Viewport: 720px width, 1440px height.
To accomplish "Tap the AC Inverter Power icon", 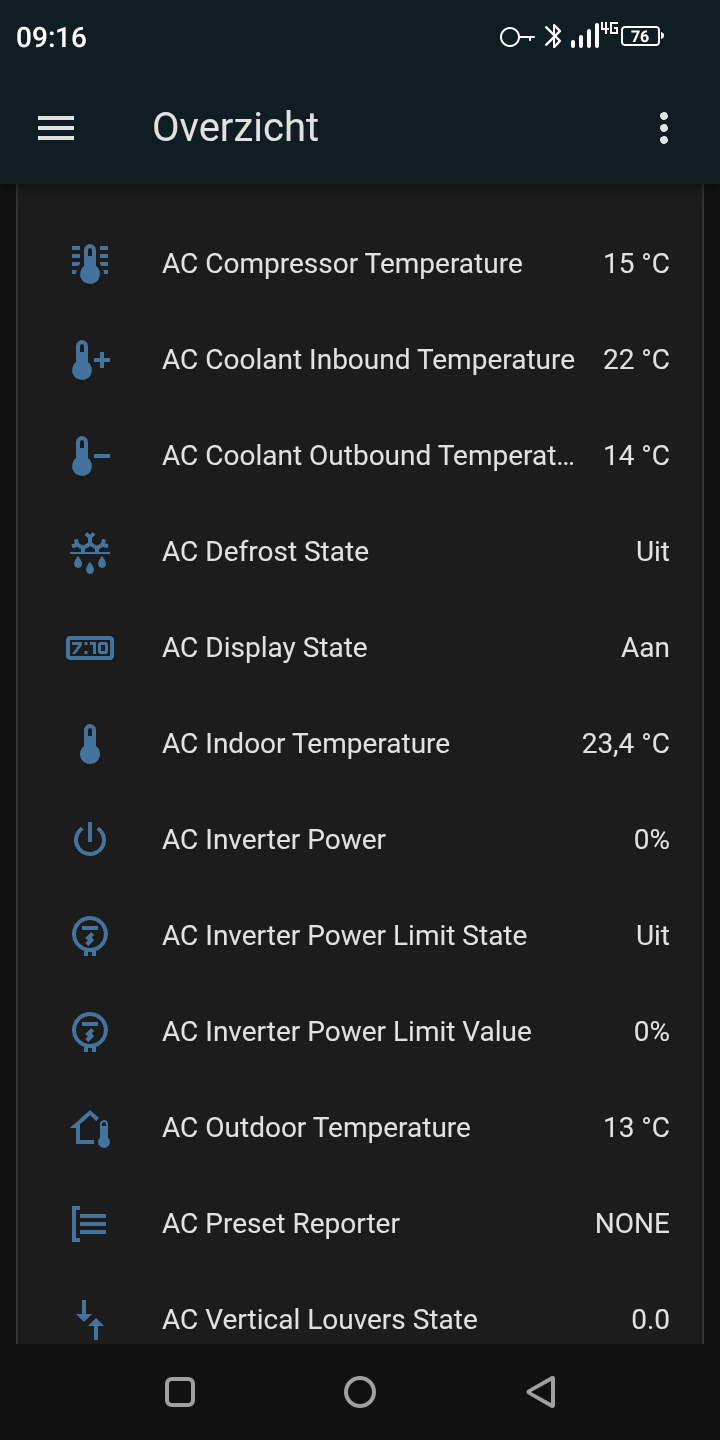I will (x=90, y=840).
